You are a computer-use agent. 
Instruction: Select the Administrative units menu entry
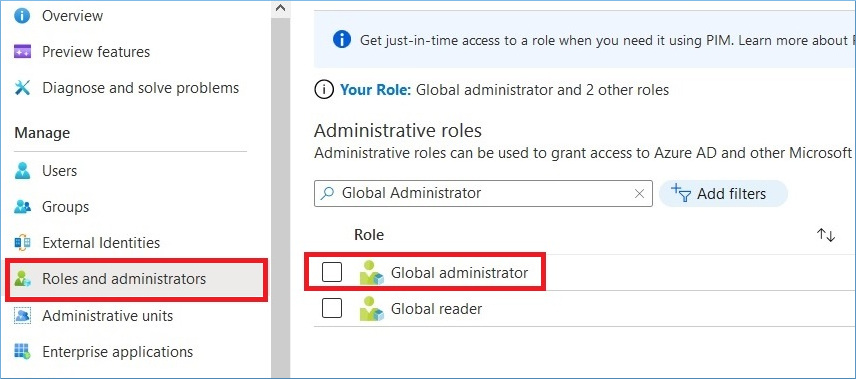(108, 316)
